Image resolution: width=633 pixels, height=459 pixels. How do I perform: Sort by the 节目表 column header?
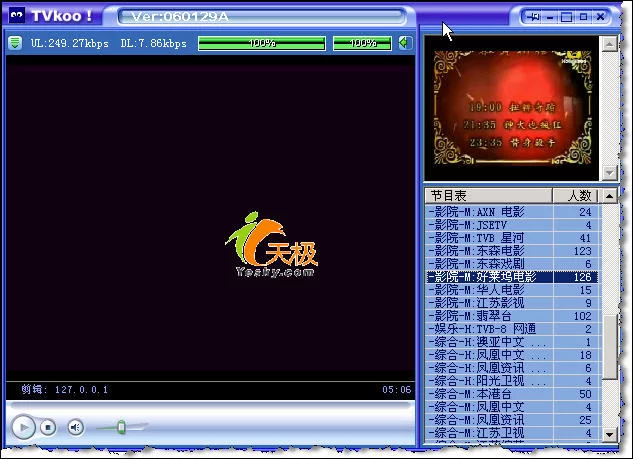tap(488, 196)
